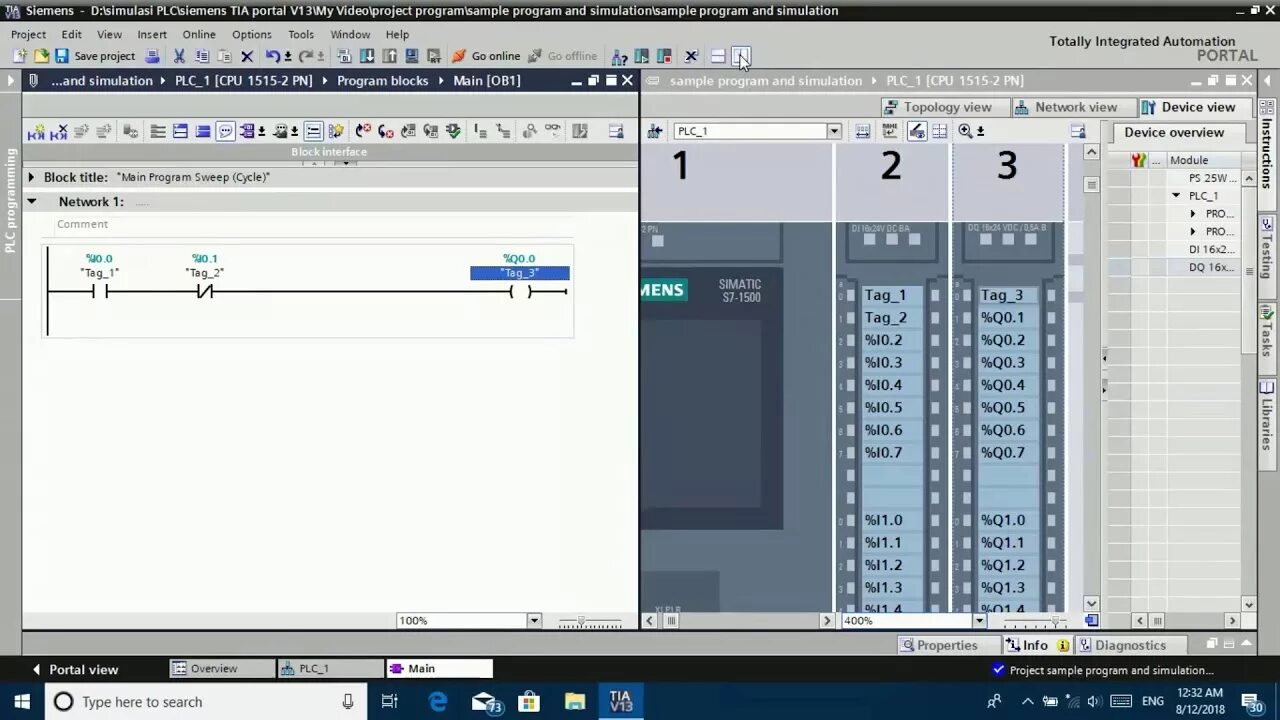Click the Delete network icon in editor toolbar
Image resolution: width=1280 pixels, height=720 pixels.
click(x=60, y=131)
